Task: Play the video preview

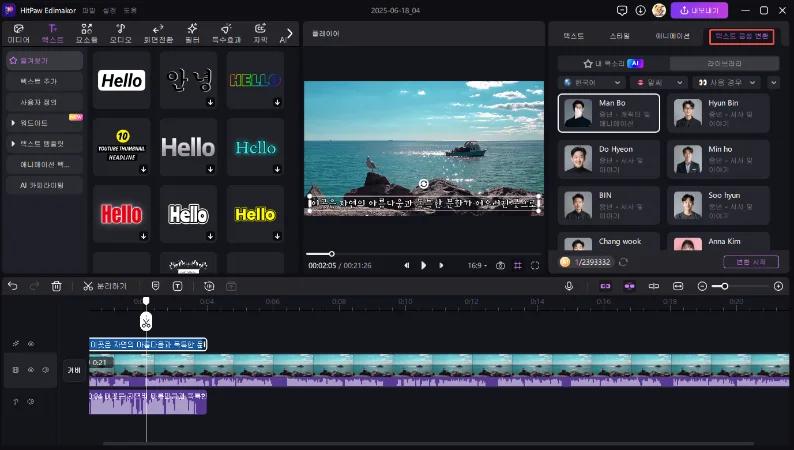Action: [423, 265]
